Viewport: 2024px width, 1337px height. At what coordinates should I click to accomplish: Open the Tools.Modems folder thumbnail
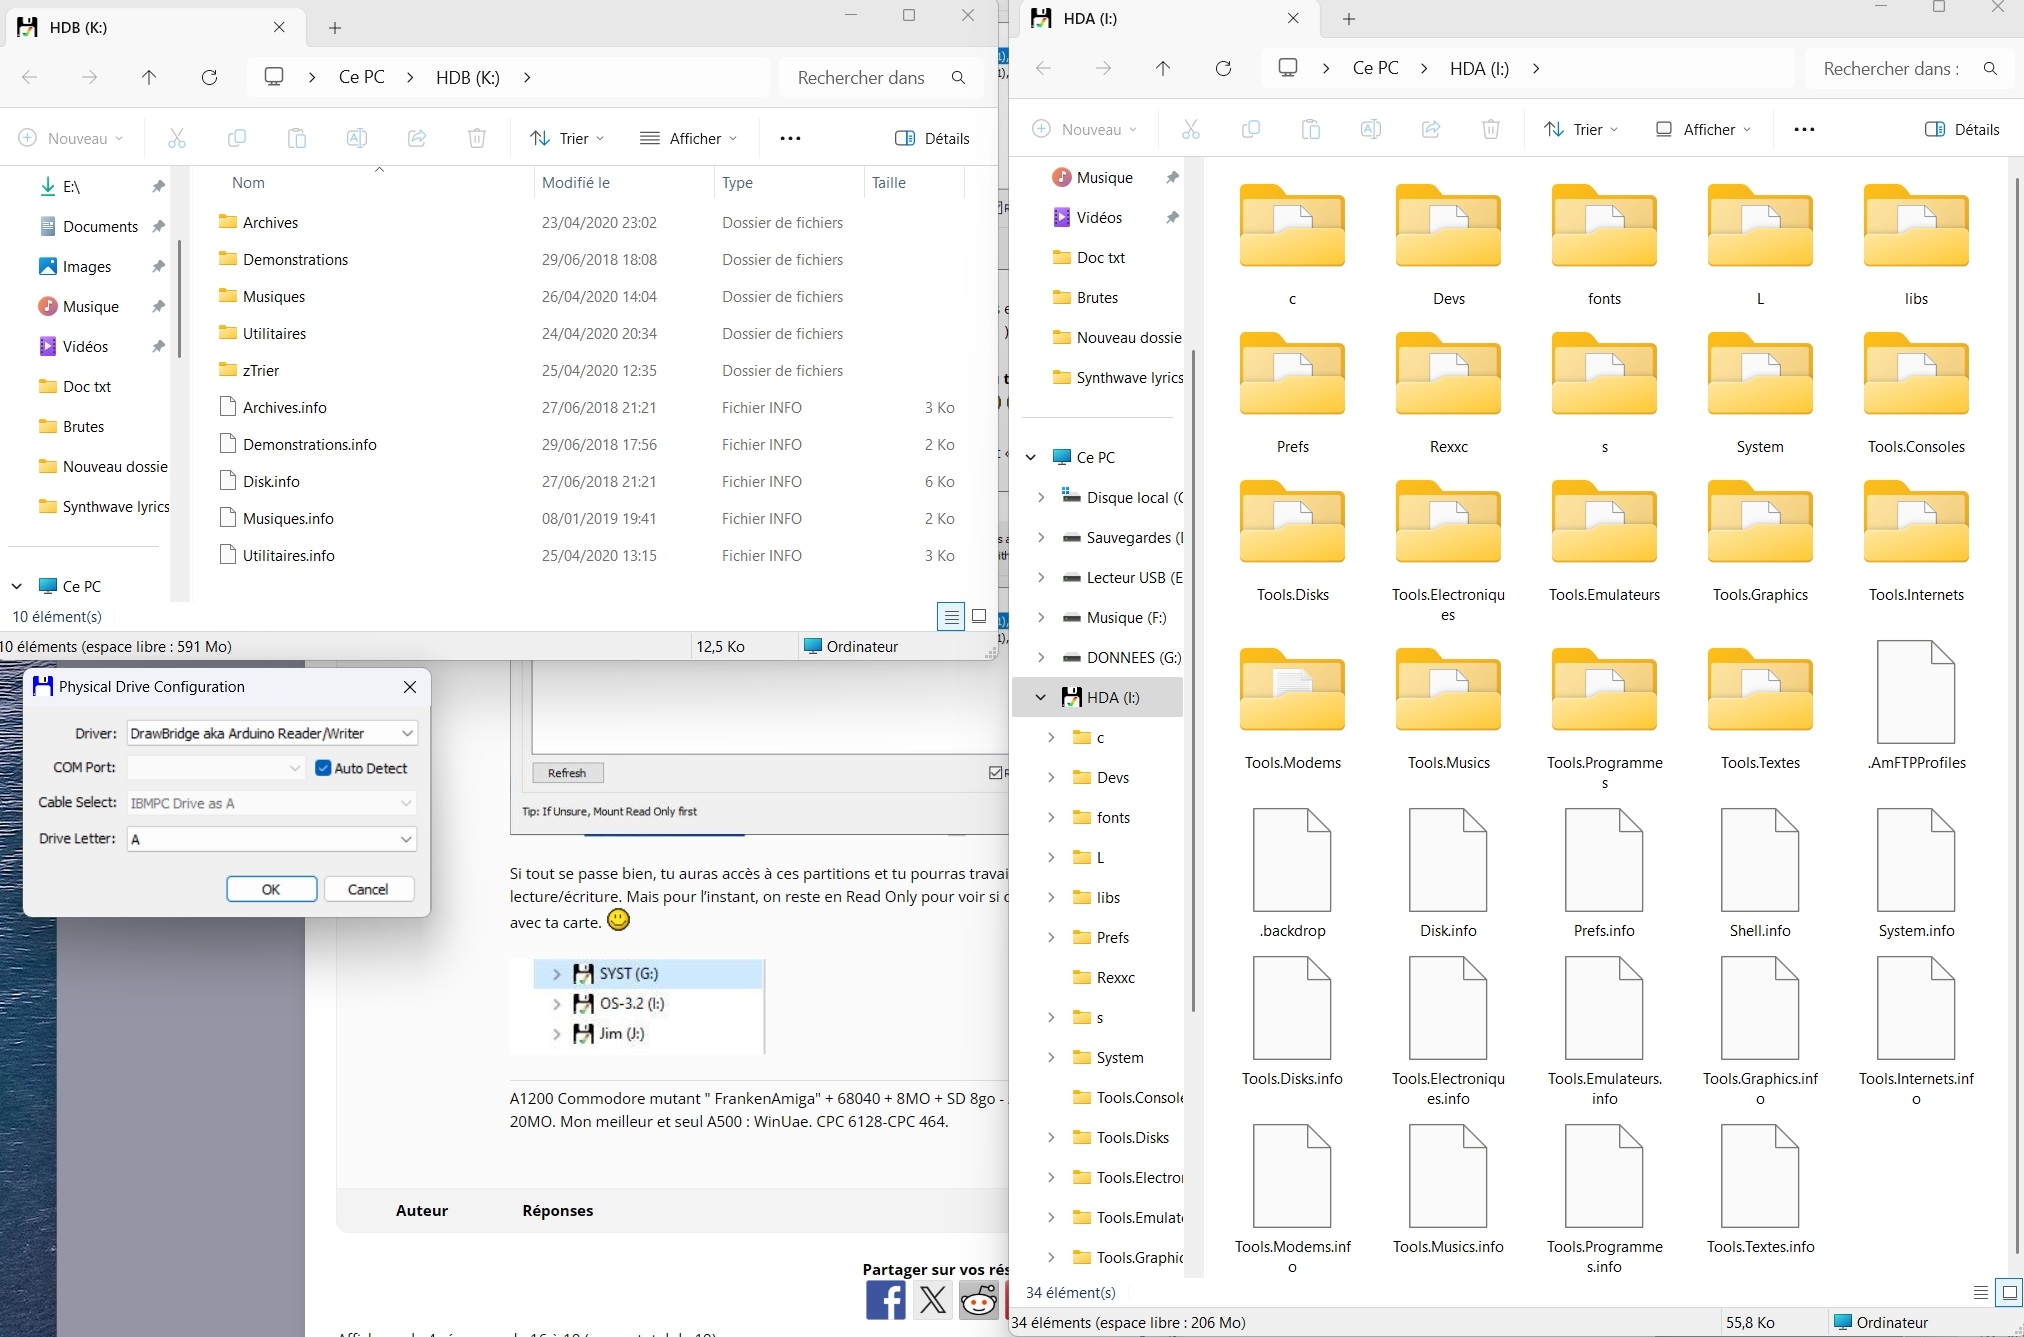point(1293,691)
